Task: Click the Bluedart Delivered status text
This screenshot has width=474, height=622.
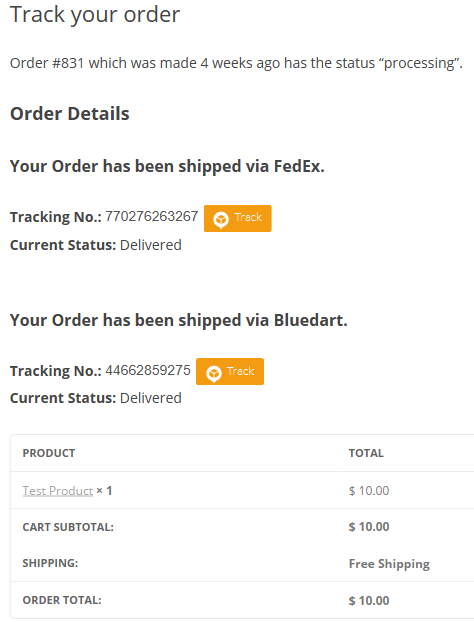Action: click(151, 398)
